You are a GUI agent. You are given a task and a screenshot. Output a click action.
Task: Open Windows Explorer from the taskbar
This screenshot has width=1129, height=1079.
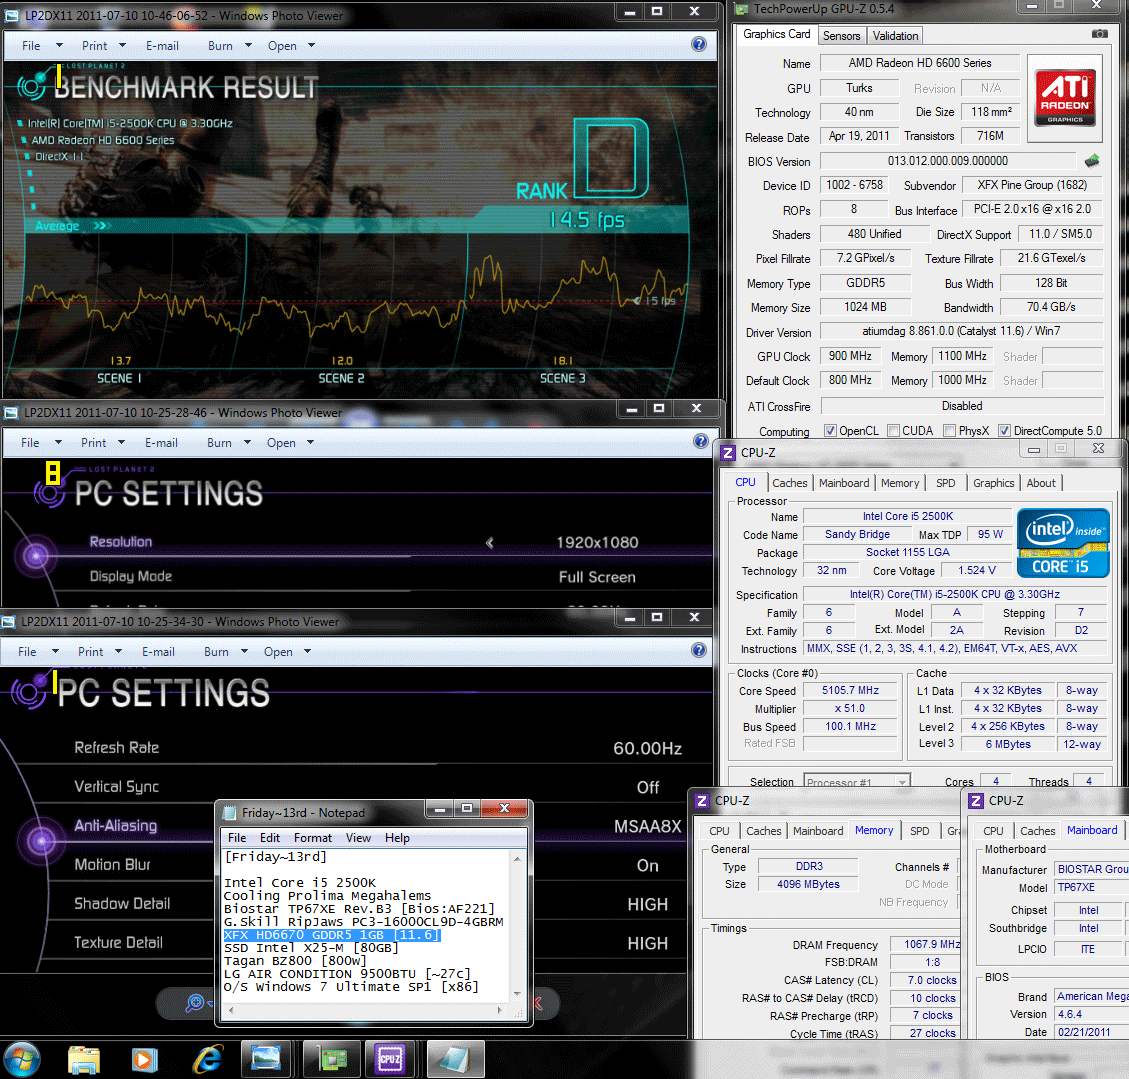click(x=84, y=1060)
